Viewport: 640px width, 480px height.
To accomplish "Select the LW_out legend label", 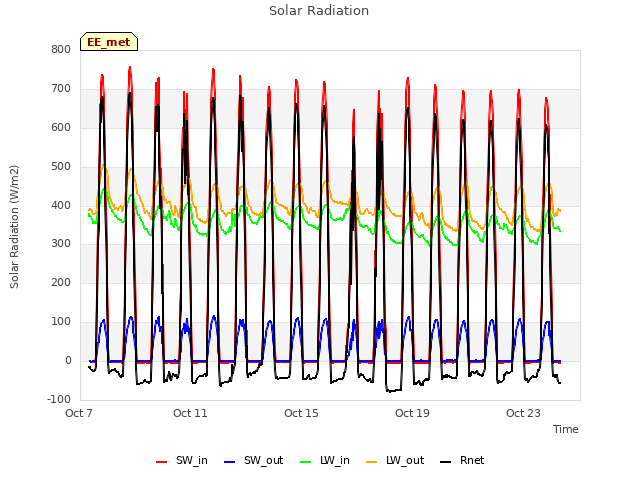I will click(405, 460).
